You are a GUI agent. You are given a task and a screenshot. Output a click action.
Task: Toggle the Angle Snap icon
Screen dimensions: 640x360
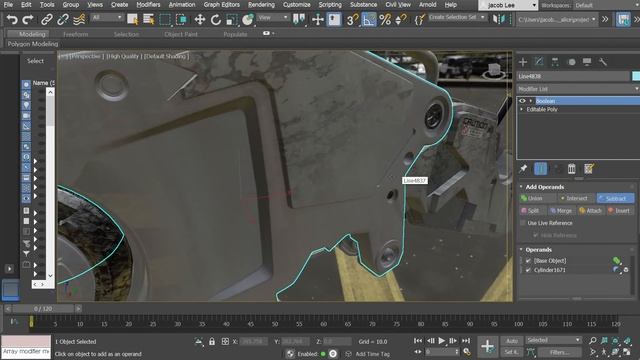pyautogui.click(x=369, y=19)
